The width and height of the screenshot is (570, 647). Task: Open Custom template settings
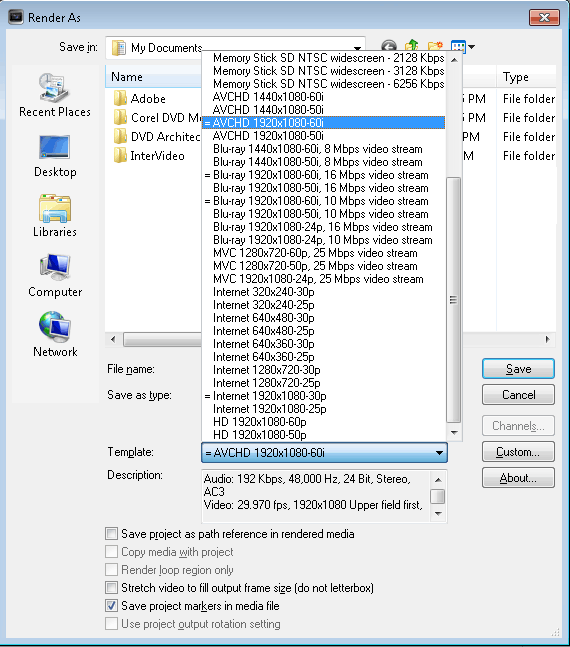[x=518, y=451]
